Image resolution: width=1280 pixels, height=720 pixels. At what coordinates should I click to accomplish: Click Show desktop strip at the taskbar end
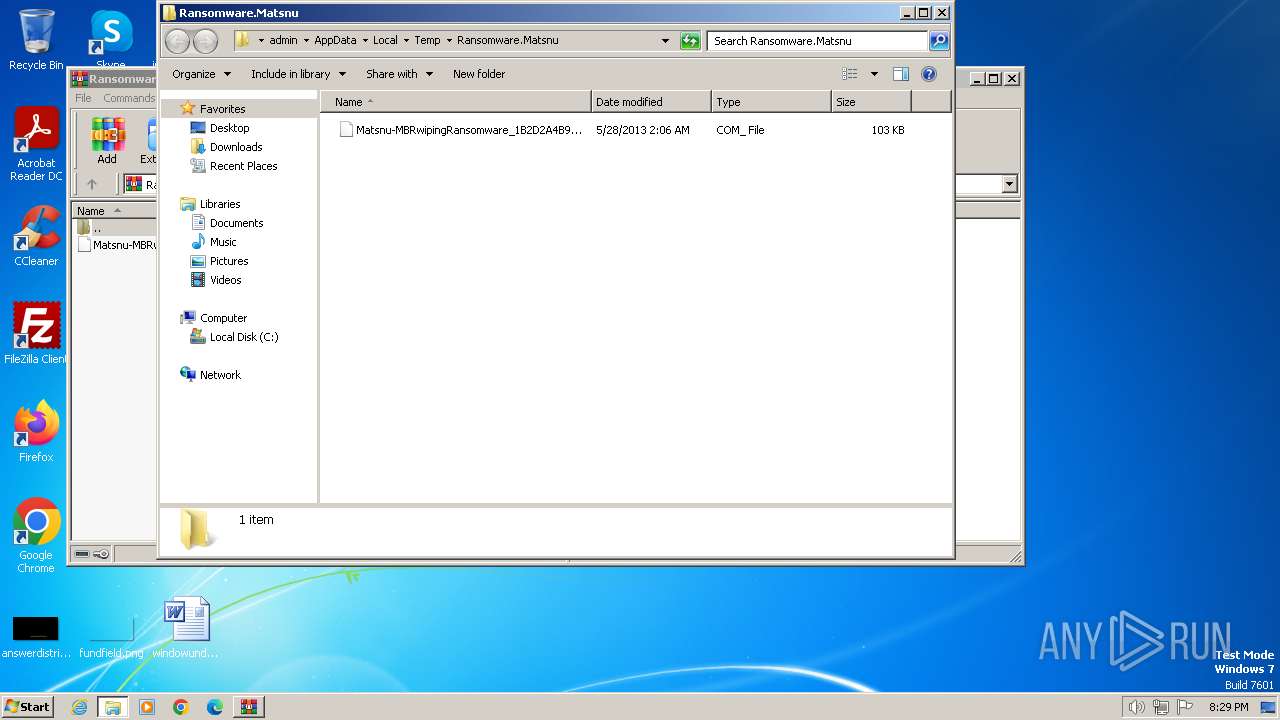1268,707
